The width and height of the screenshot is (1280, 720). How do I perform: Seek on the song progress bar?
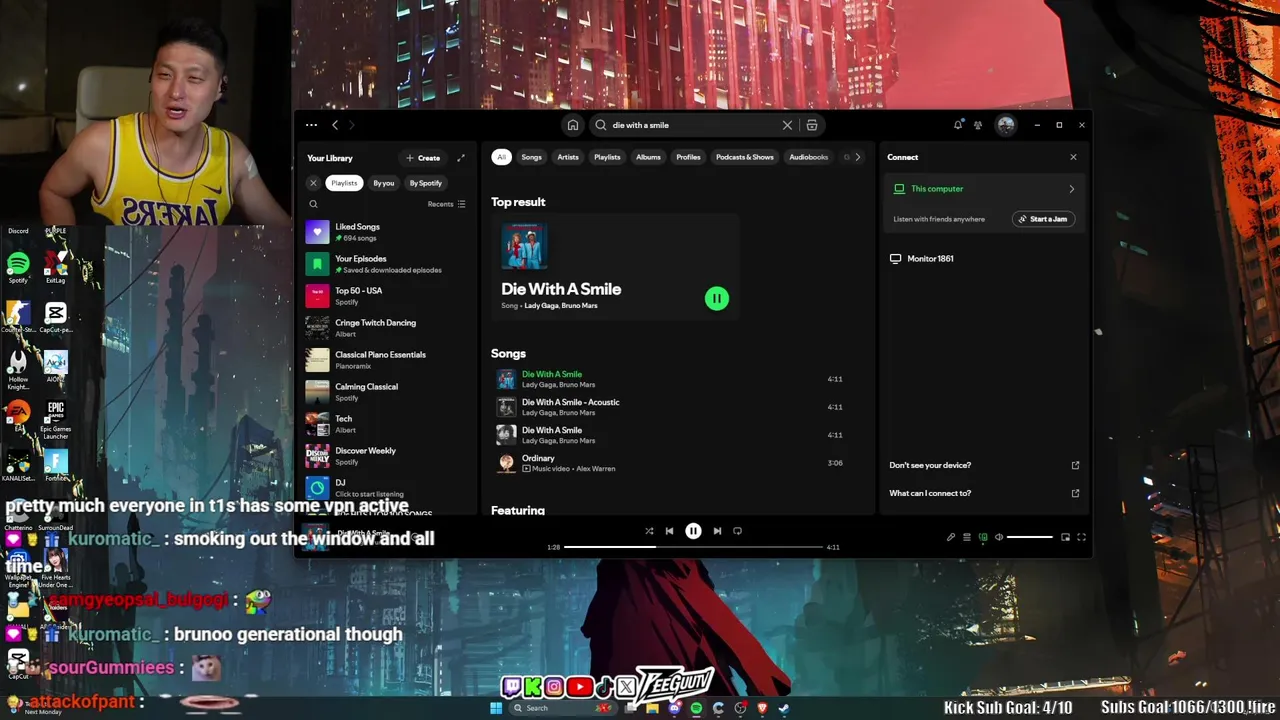pyautogui.click(x=693, y=547)
